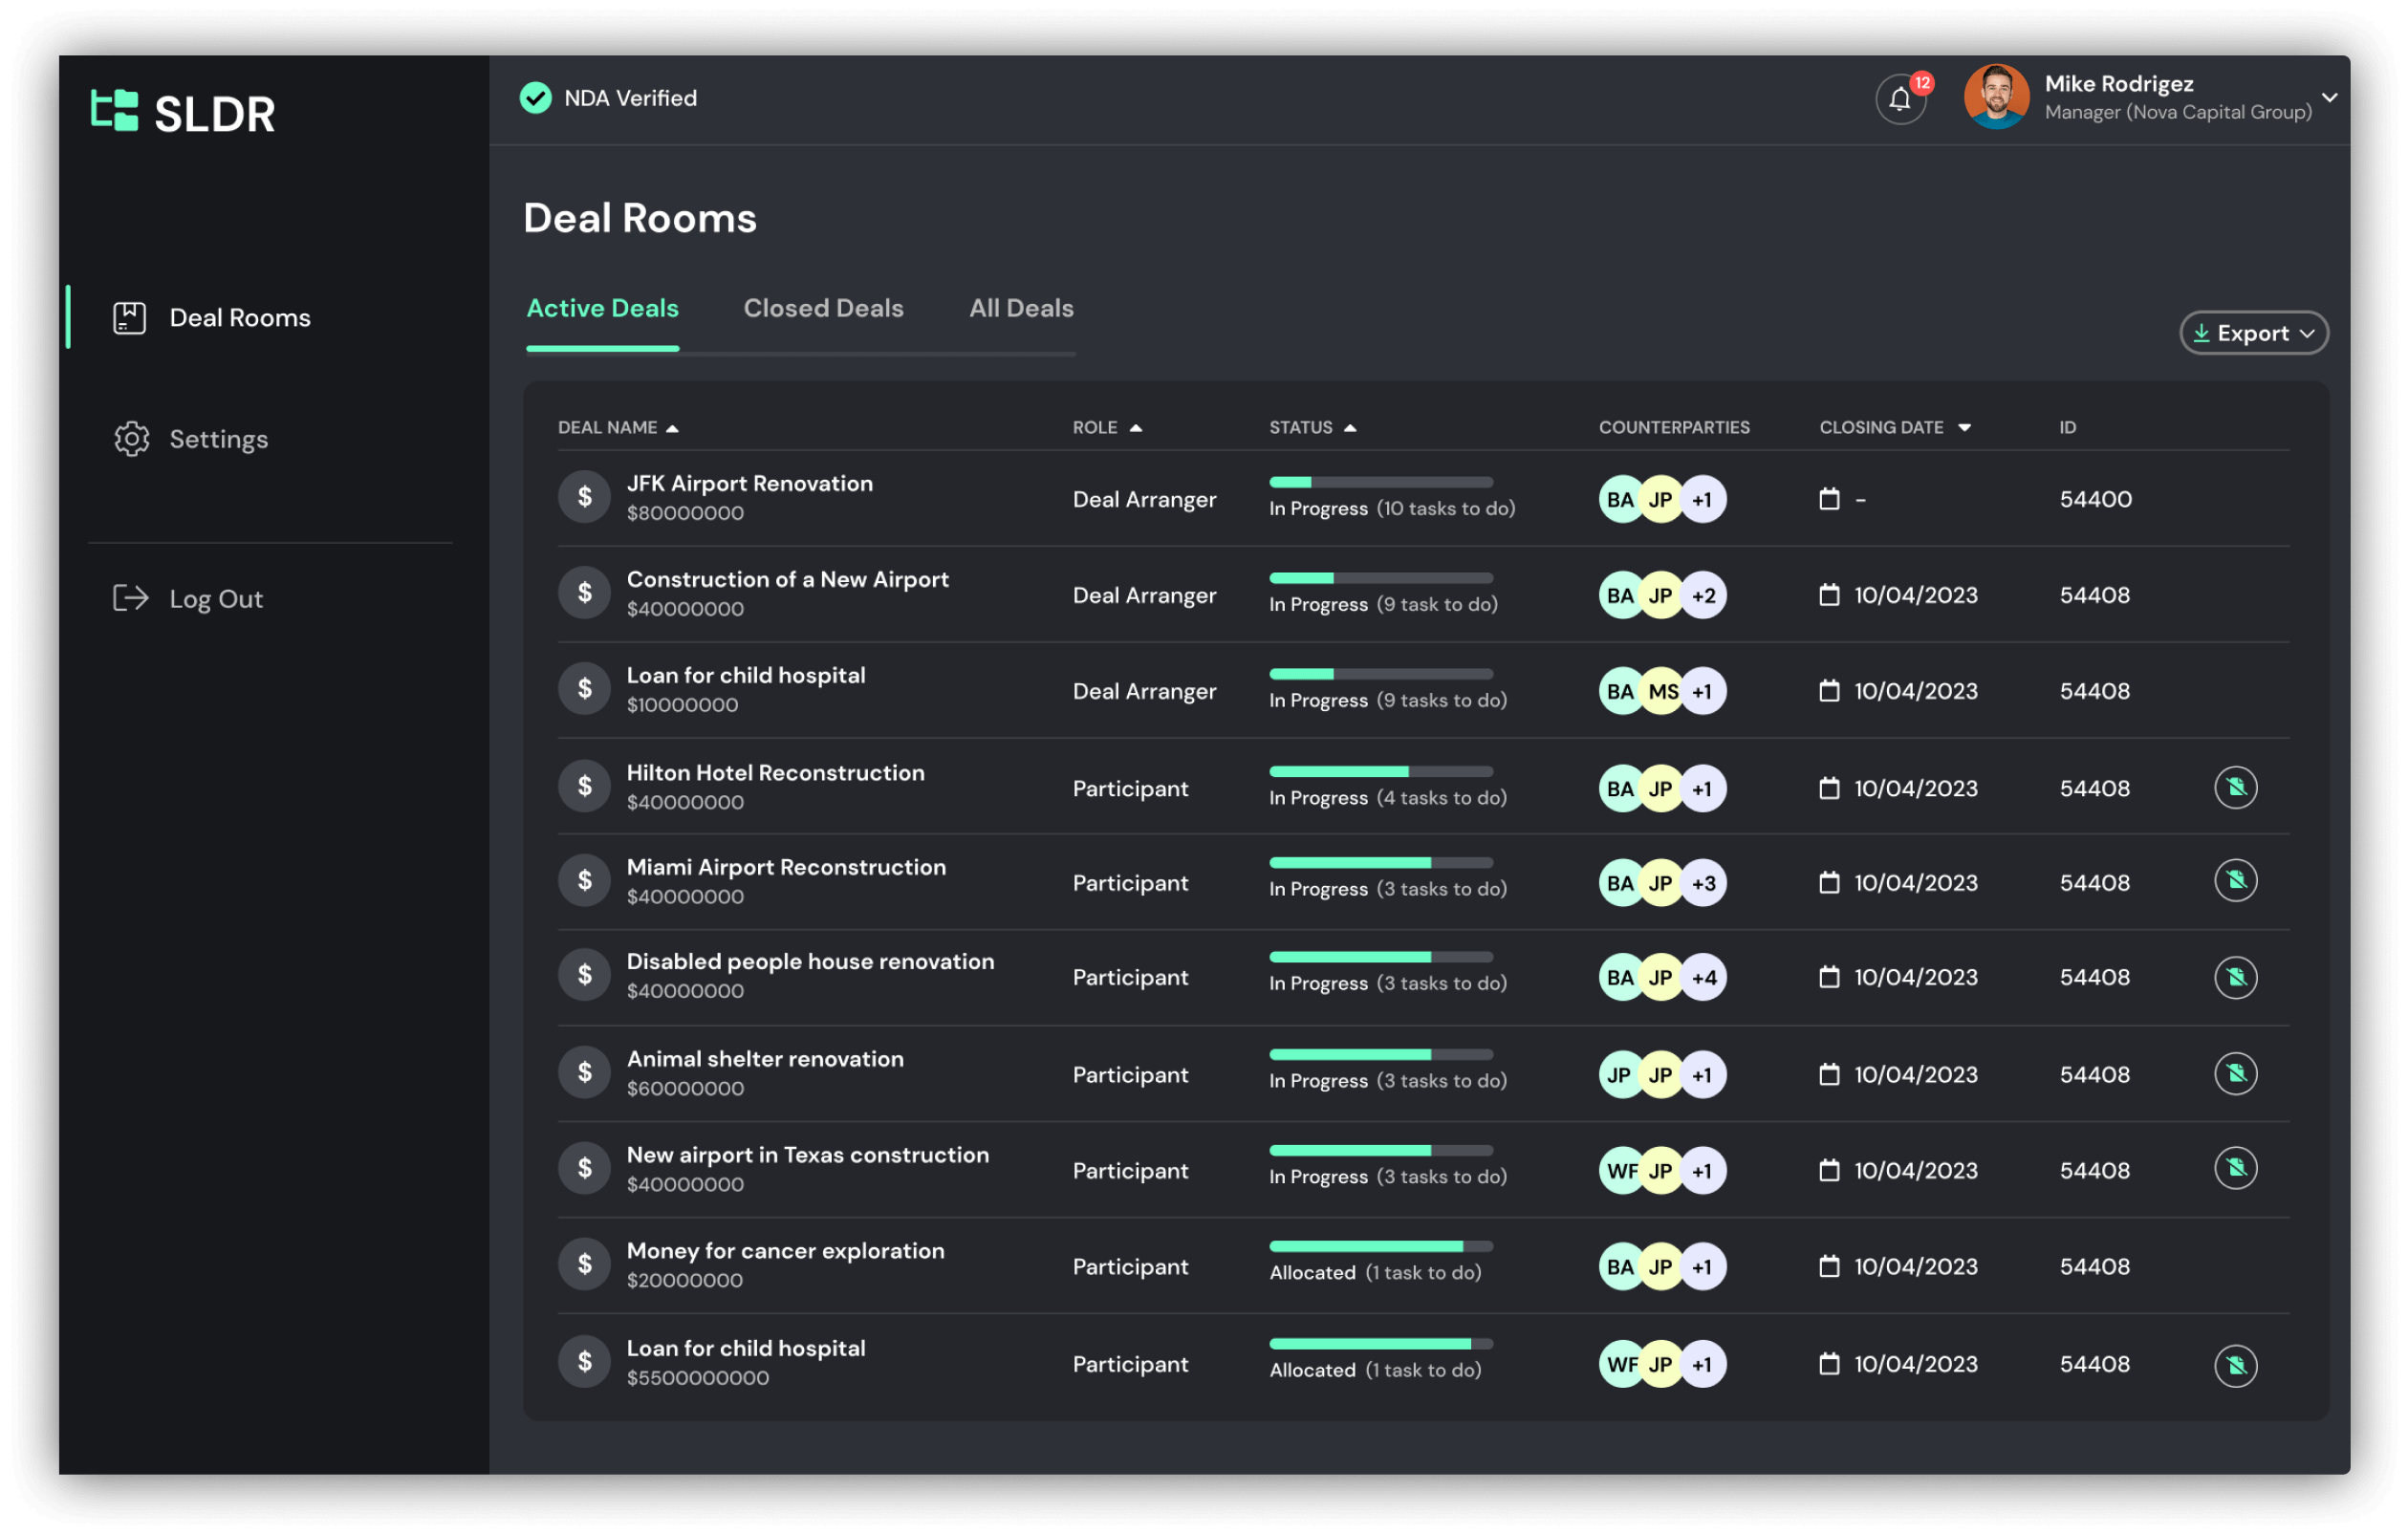Click the no-document icon on Hilton Hotel Reconstruction row

pyautogui.click(x=2237, y=787)
